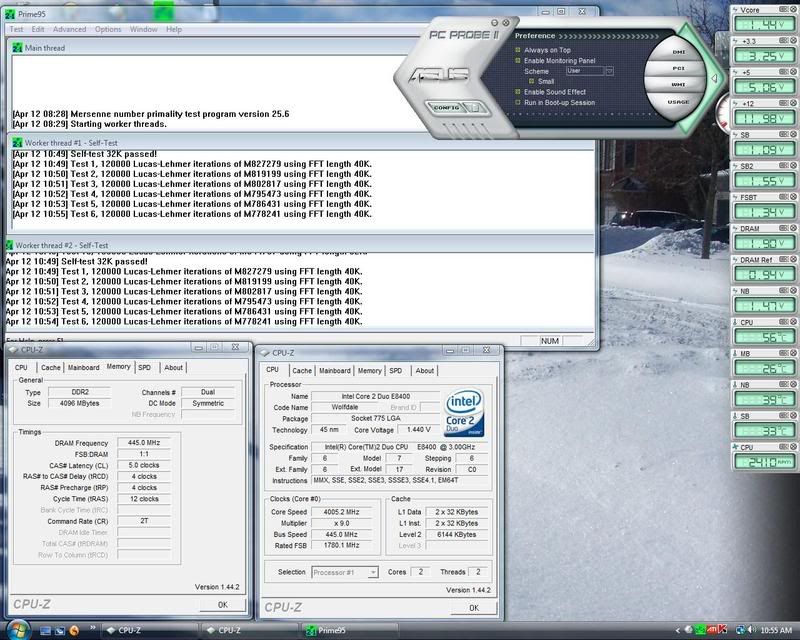This screenshot has width=800, height=640.
Task: Toggle Always on Top checkbox
Action: pos(518,50)
